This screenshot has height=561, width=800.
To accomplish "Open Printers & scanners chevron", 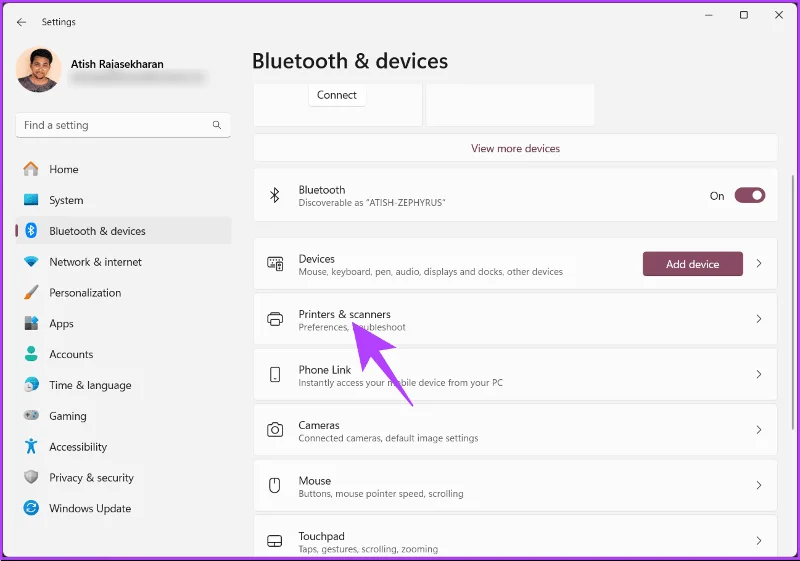I will (759, 319).
